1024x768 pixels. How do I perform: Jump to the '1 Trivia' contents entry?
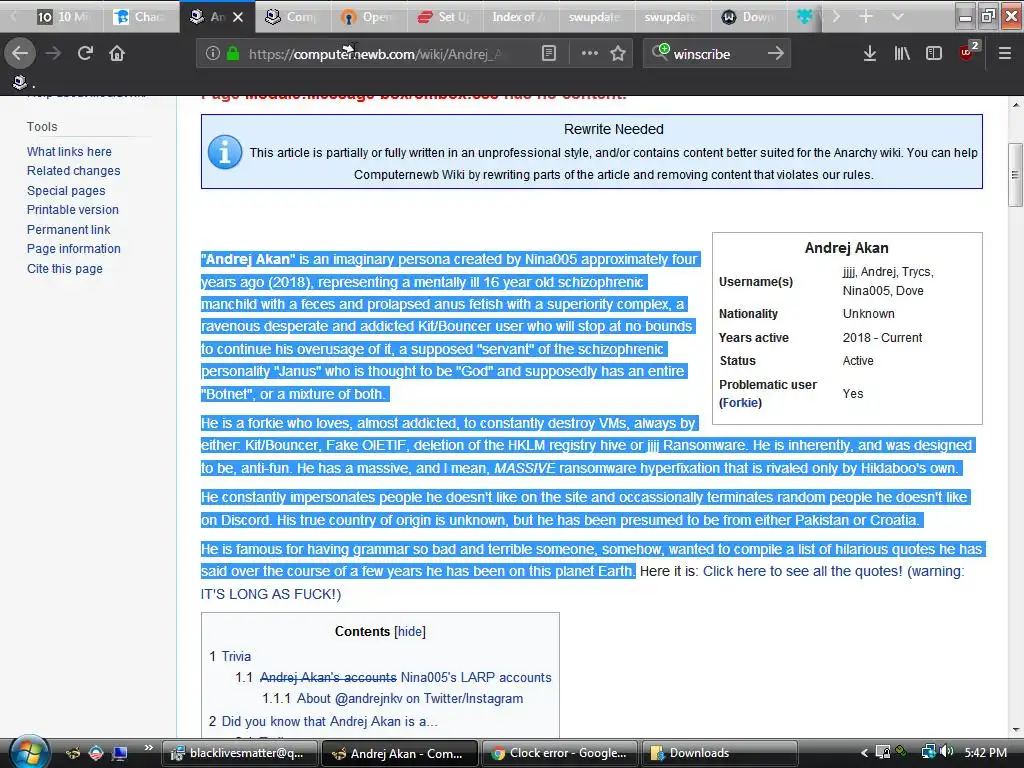[230, 656]
